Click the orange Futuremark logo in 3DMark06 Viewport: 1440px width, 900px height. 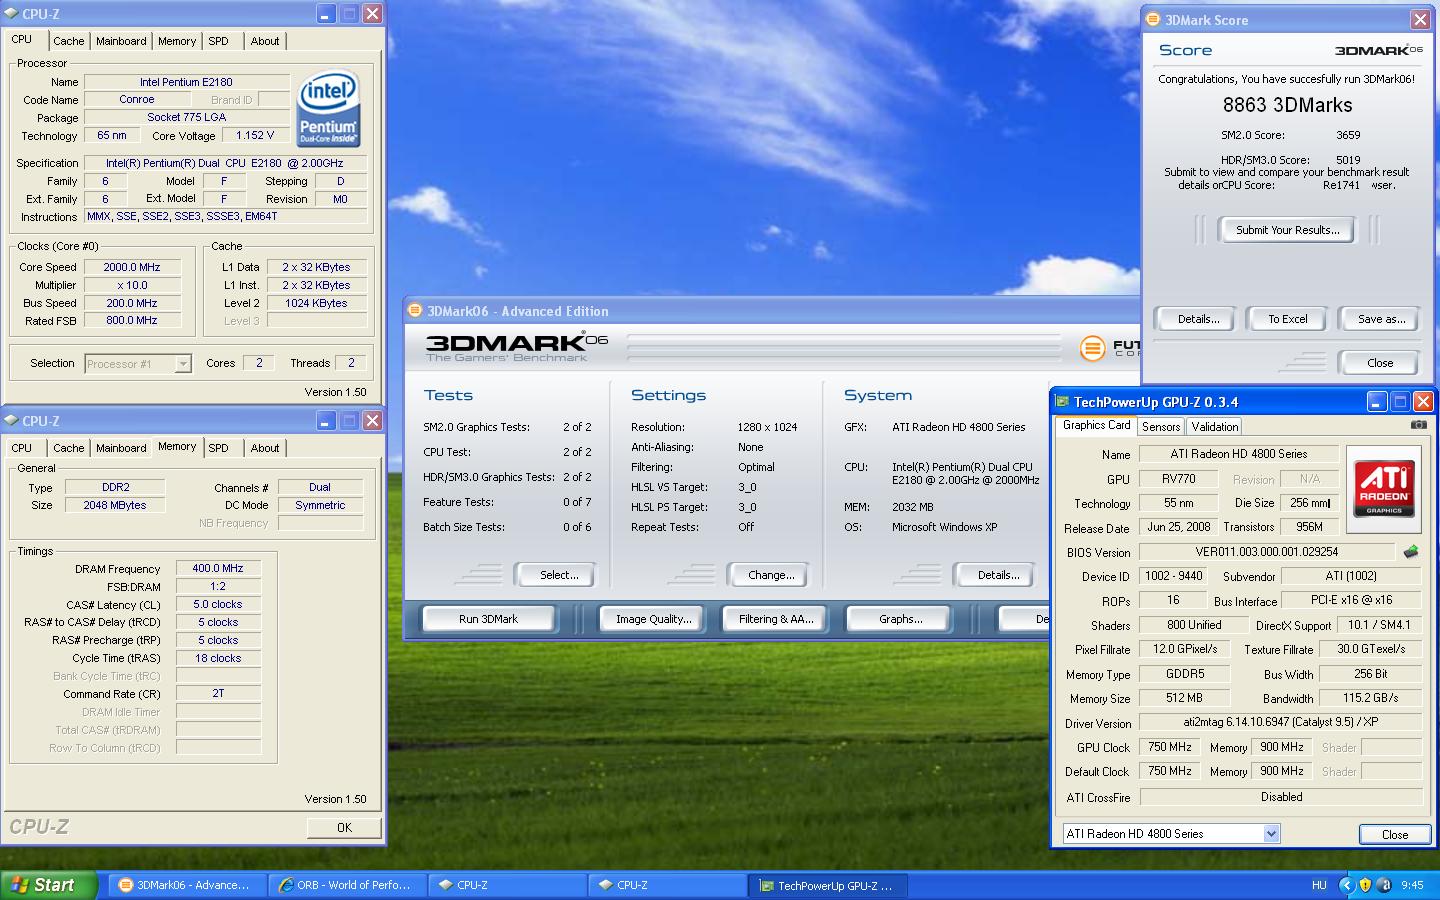point(1092,348)
